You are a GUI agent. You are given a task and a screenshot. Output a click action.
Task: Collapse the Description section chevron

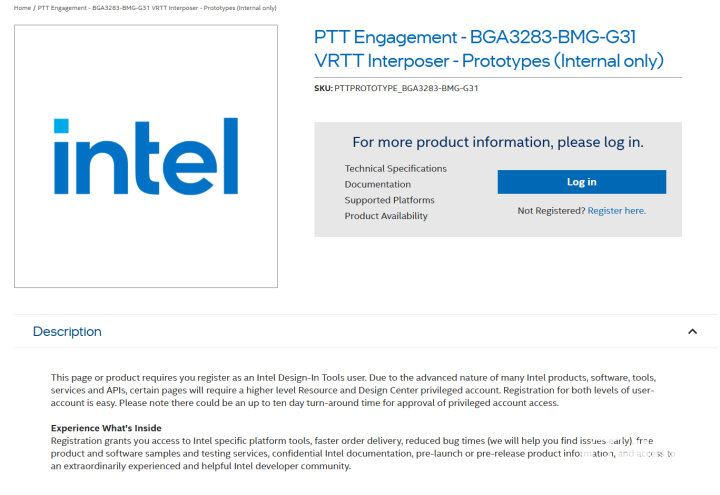coord(692,331)
